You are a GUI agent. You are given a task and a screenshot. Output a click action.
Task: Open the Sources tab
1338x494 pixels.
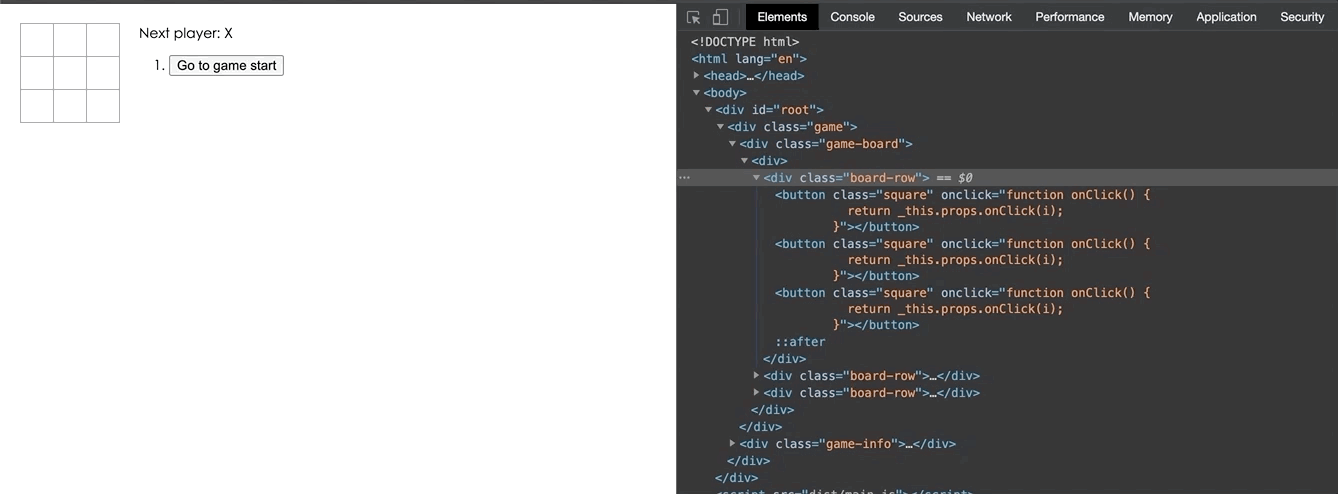(920, 17)
